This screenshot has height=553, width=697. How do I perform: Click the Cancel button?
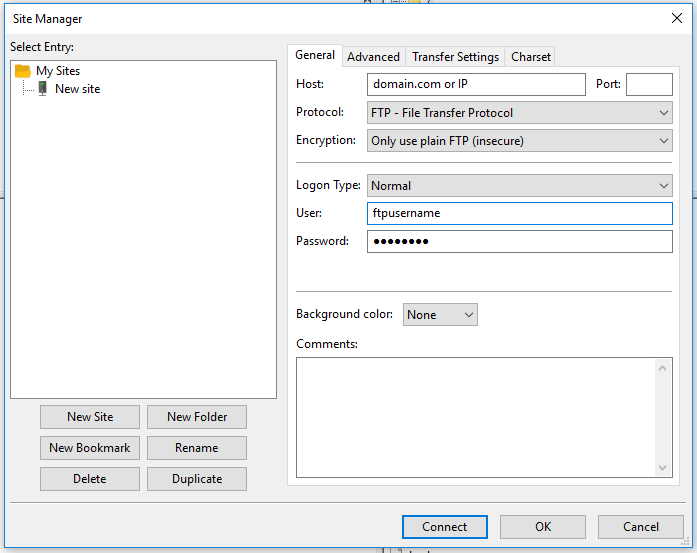641,527
